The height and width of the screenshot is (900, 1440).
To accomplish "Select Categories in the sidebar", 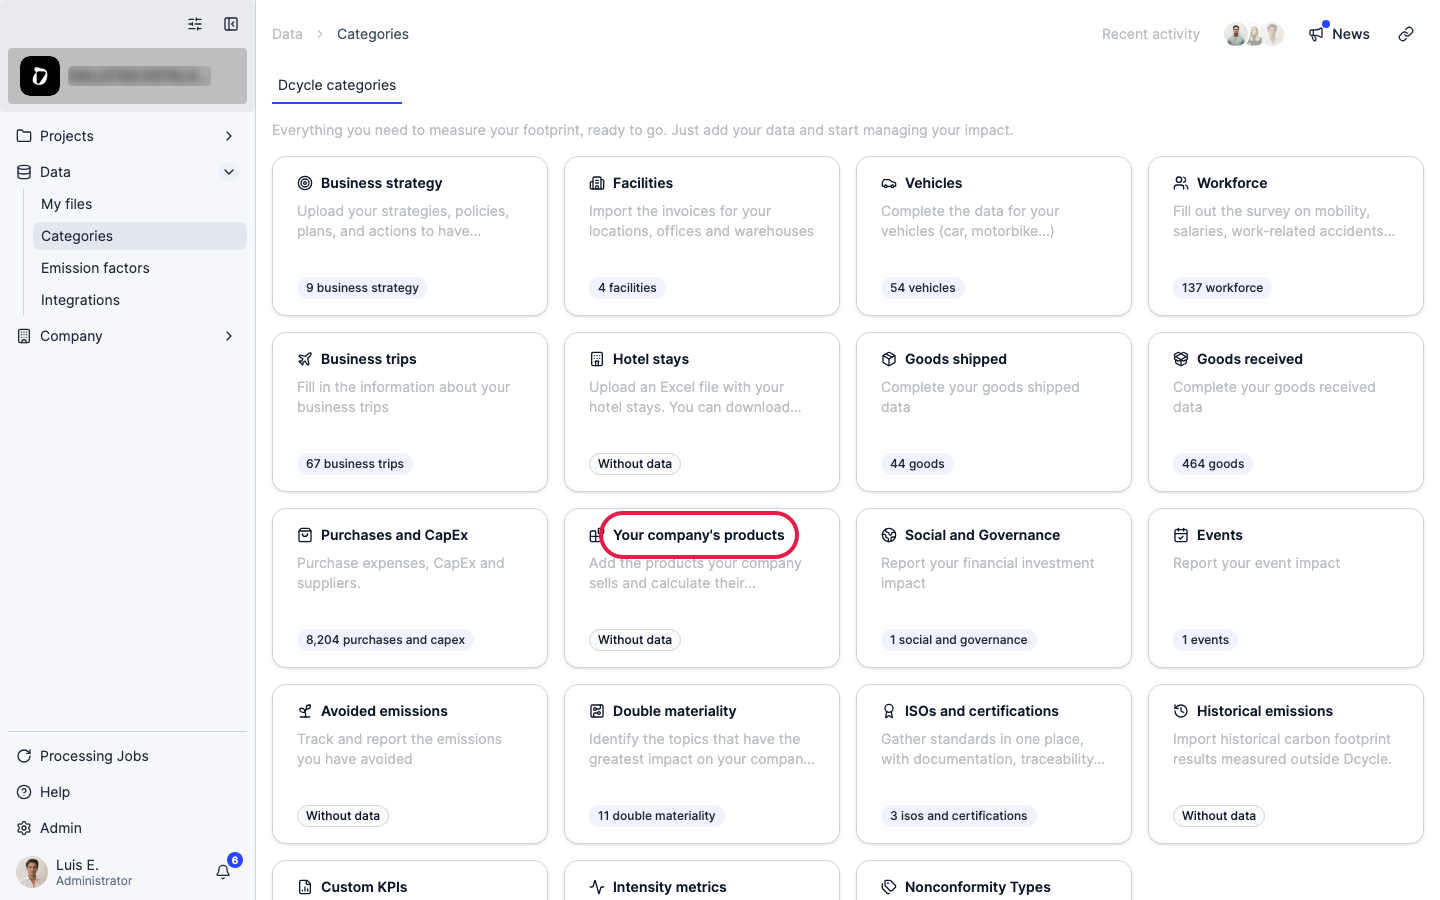I will click(140, 236).
